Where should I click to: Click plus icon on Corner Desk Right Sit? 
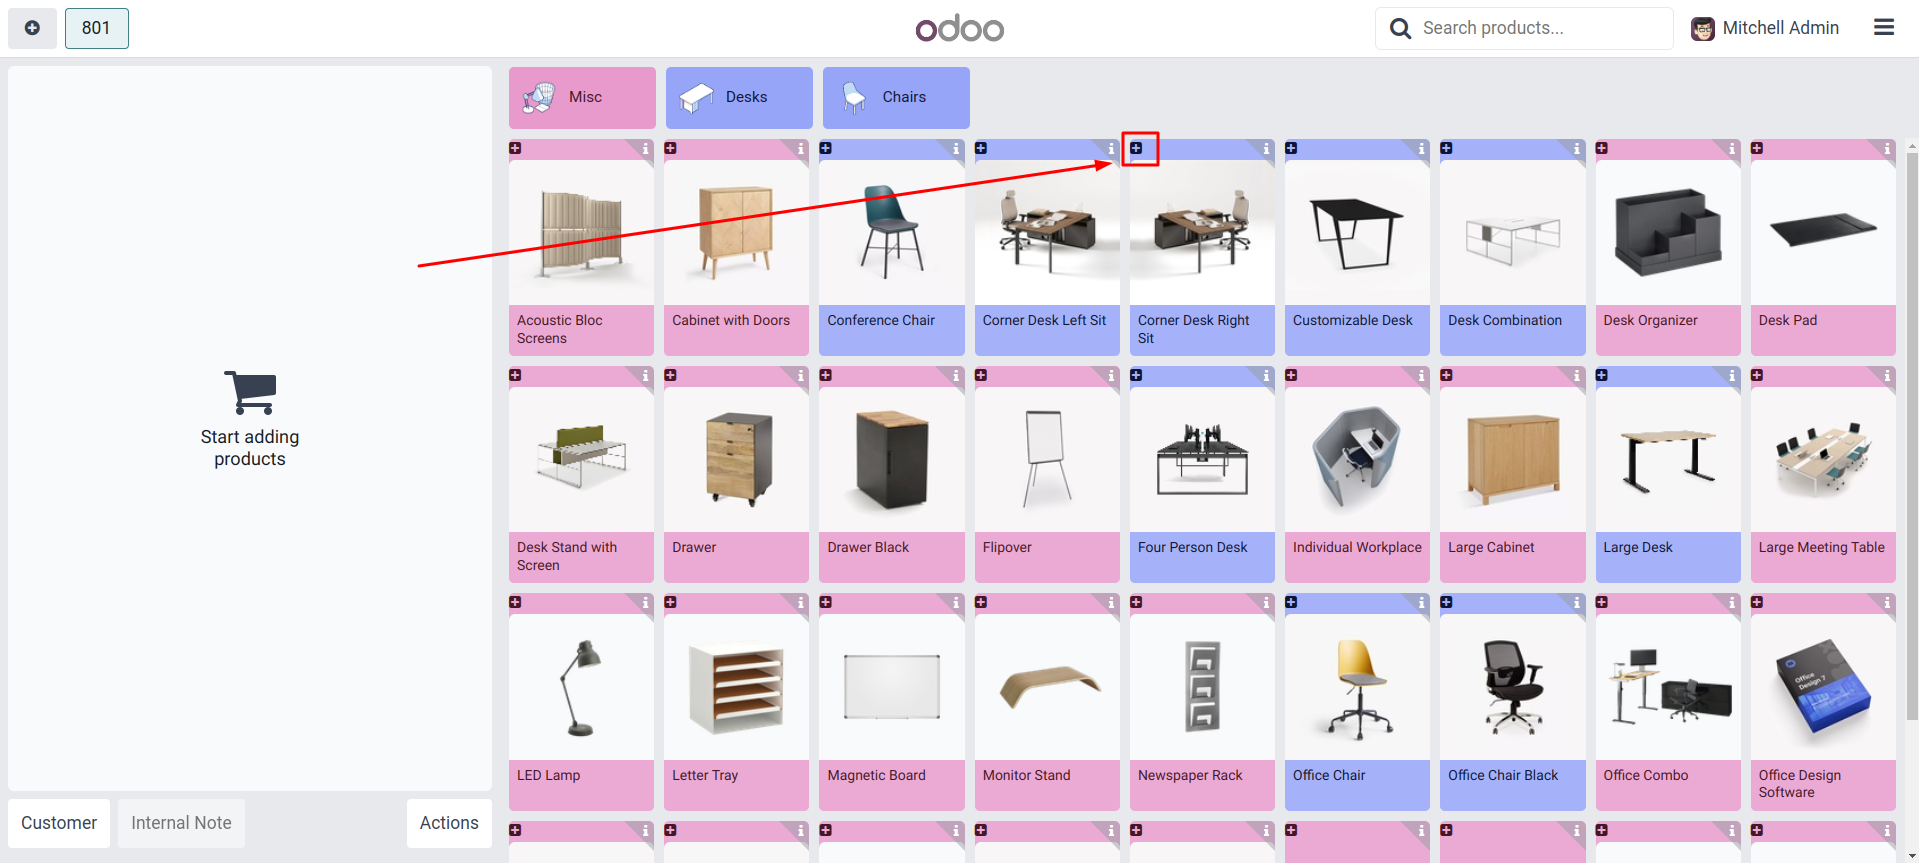point(1136,149)
